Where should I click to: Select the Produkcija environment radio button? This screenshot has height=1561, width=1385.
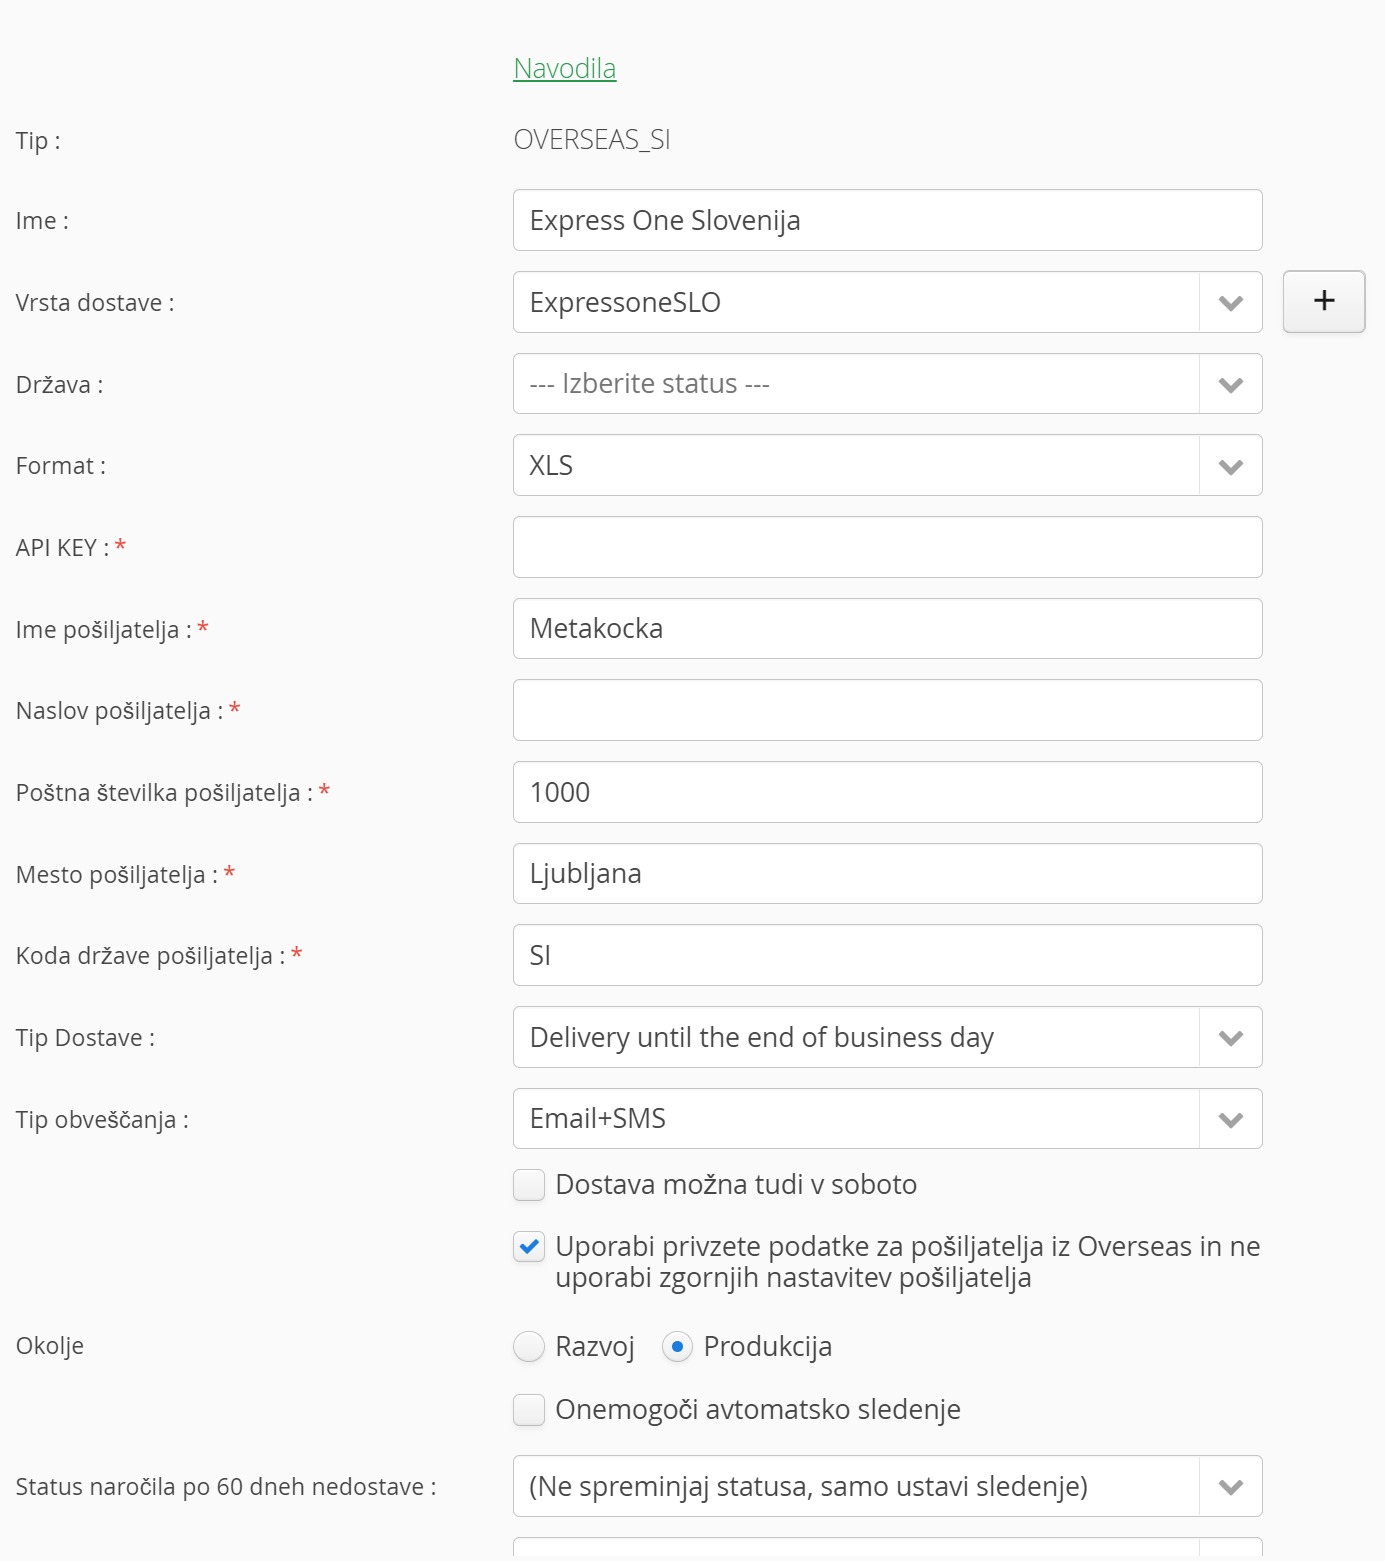pyautogui.click(x=677, y=1347)
